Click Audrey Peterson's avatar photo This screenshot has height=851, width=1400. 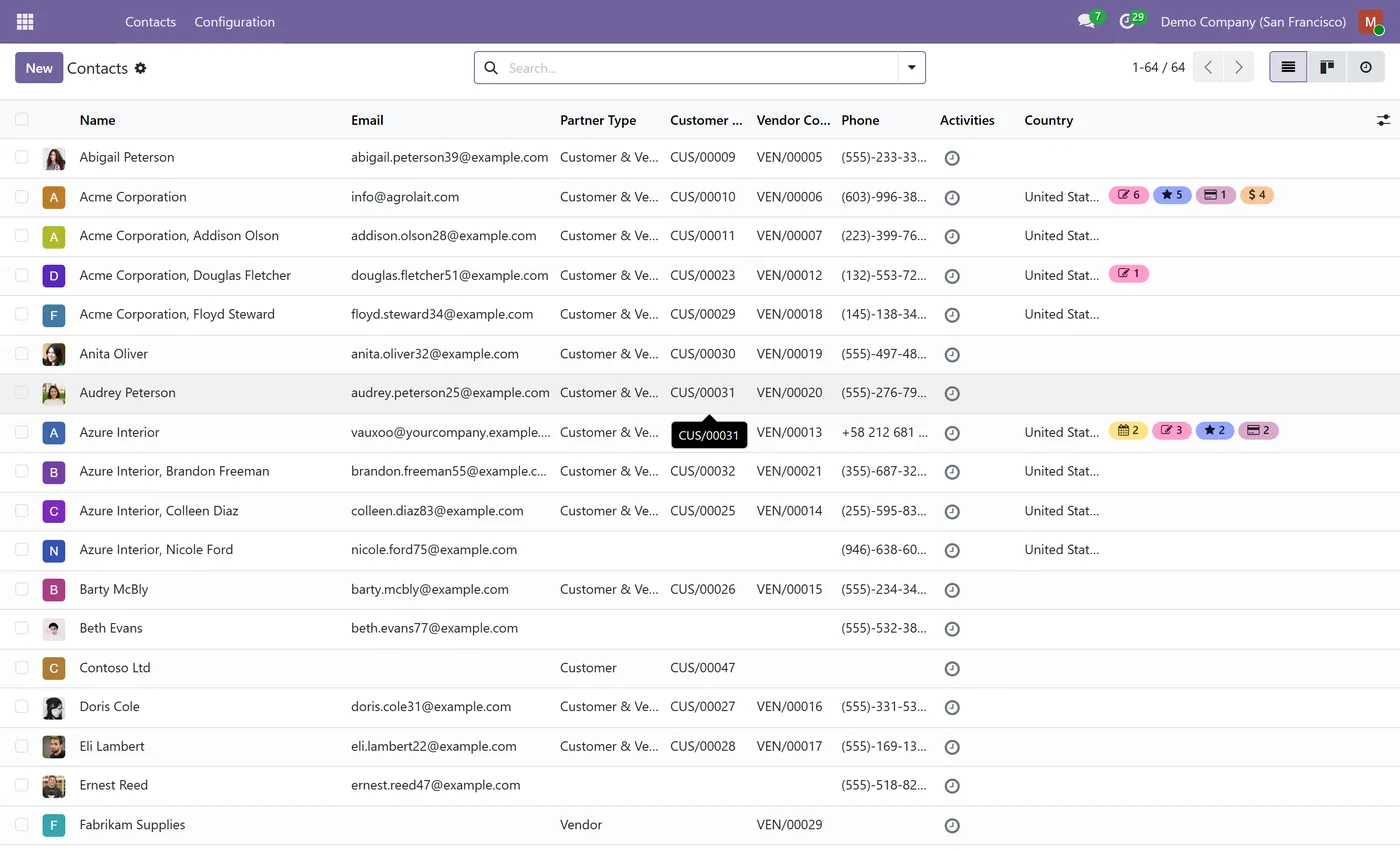54,393
